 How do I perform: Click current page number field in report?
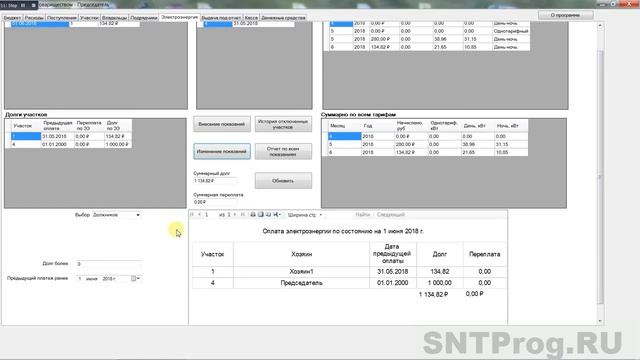(210, 214)
